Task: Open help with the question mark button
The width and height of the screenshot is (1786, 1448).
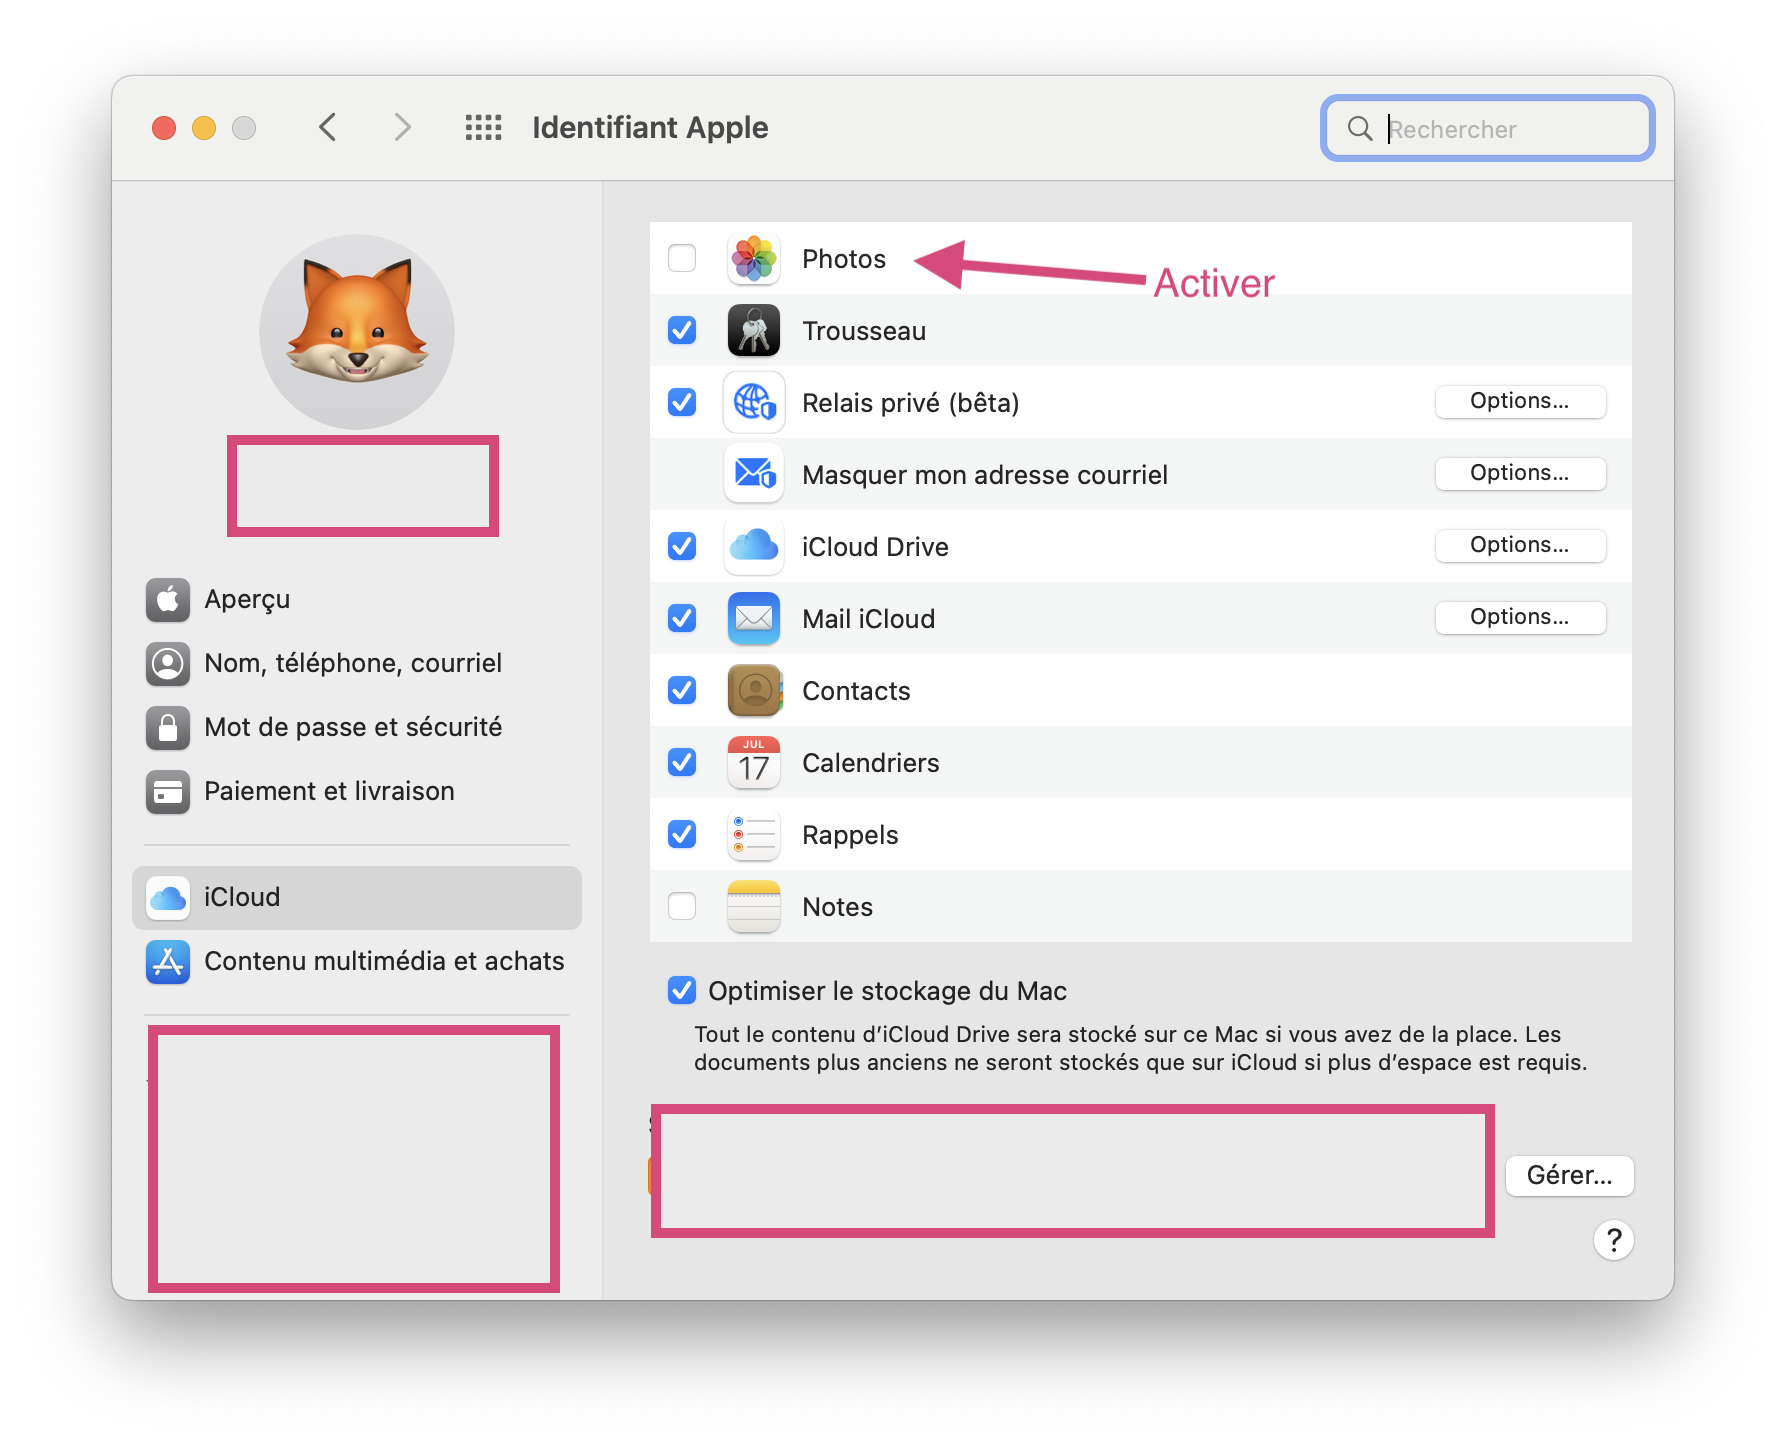Action: [x=1614, y=1240]
